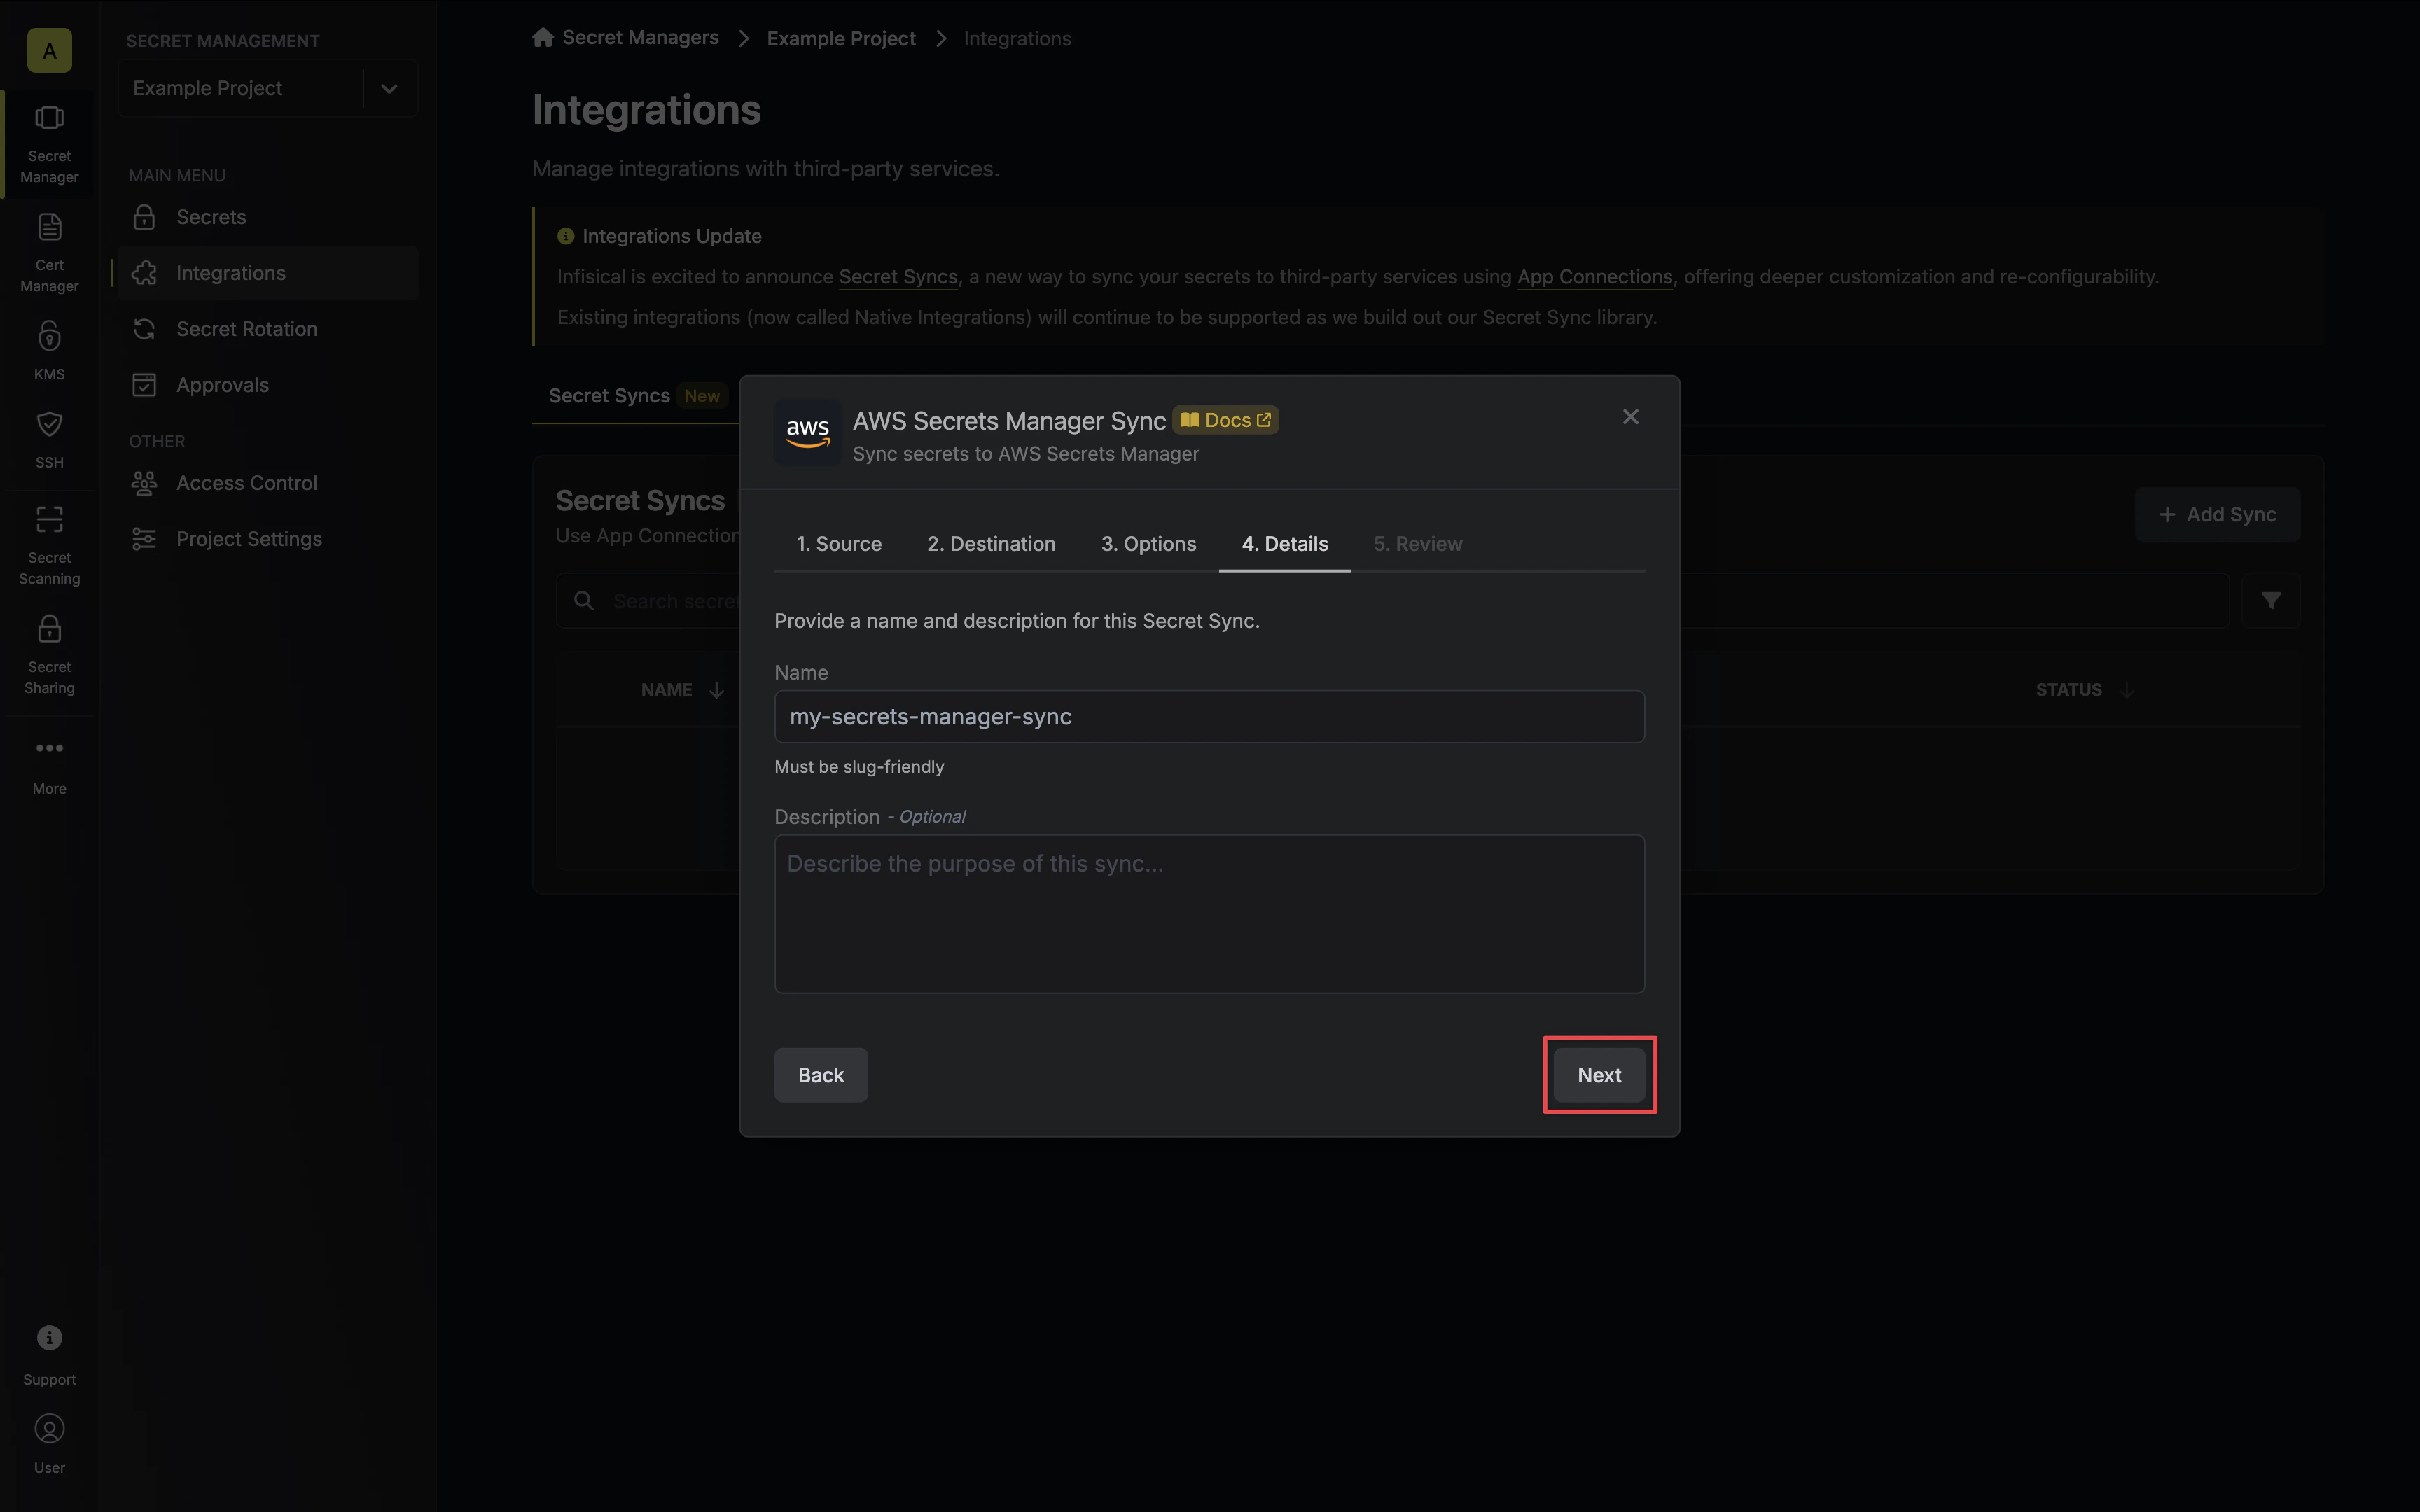The width and height of the screenshot is (2420, 1512).
Task: Open the Docs link badge
Action: point(1225,420)
